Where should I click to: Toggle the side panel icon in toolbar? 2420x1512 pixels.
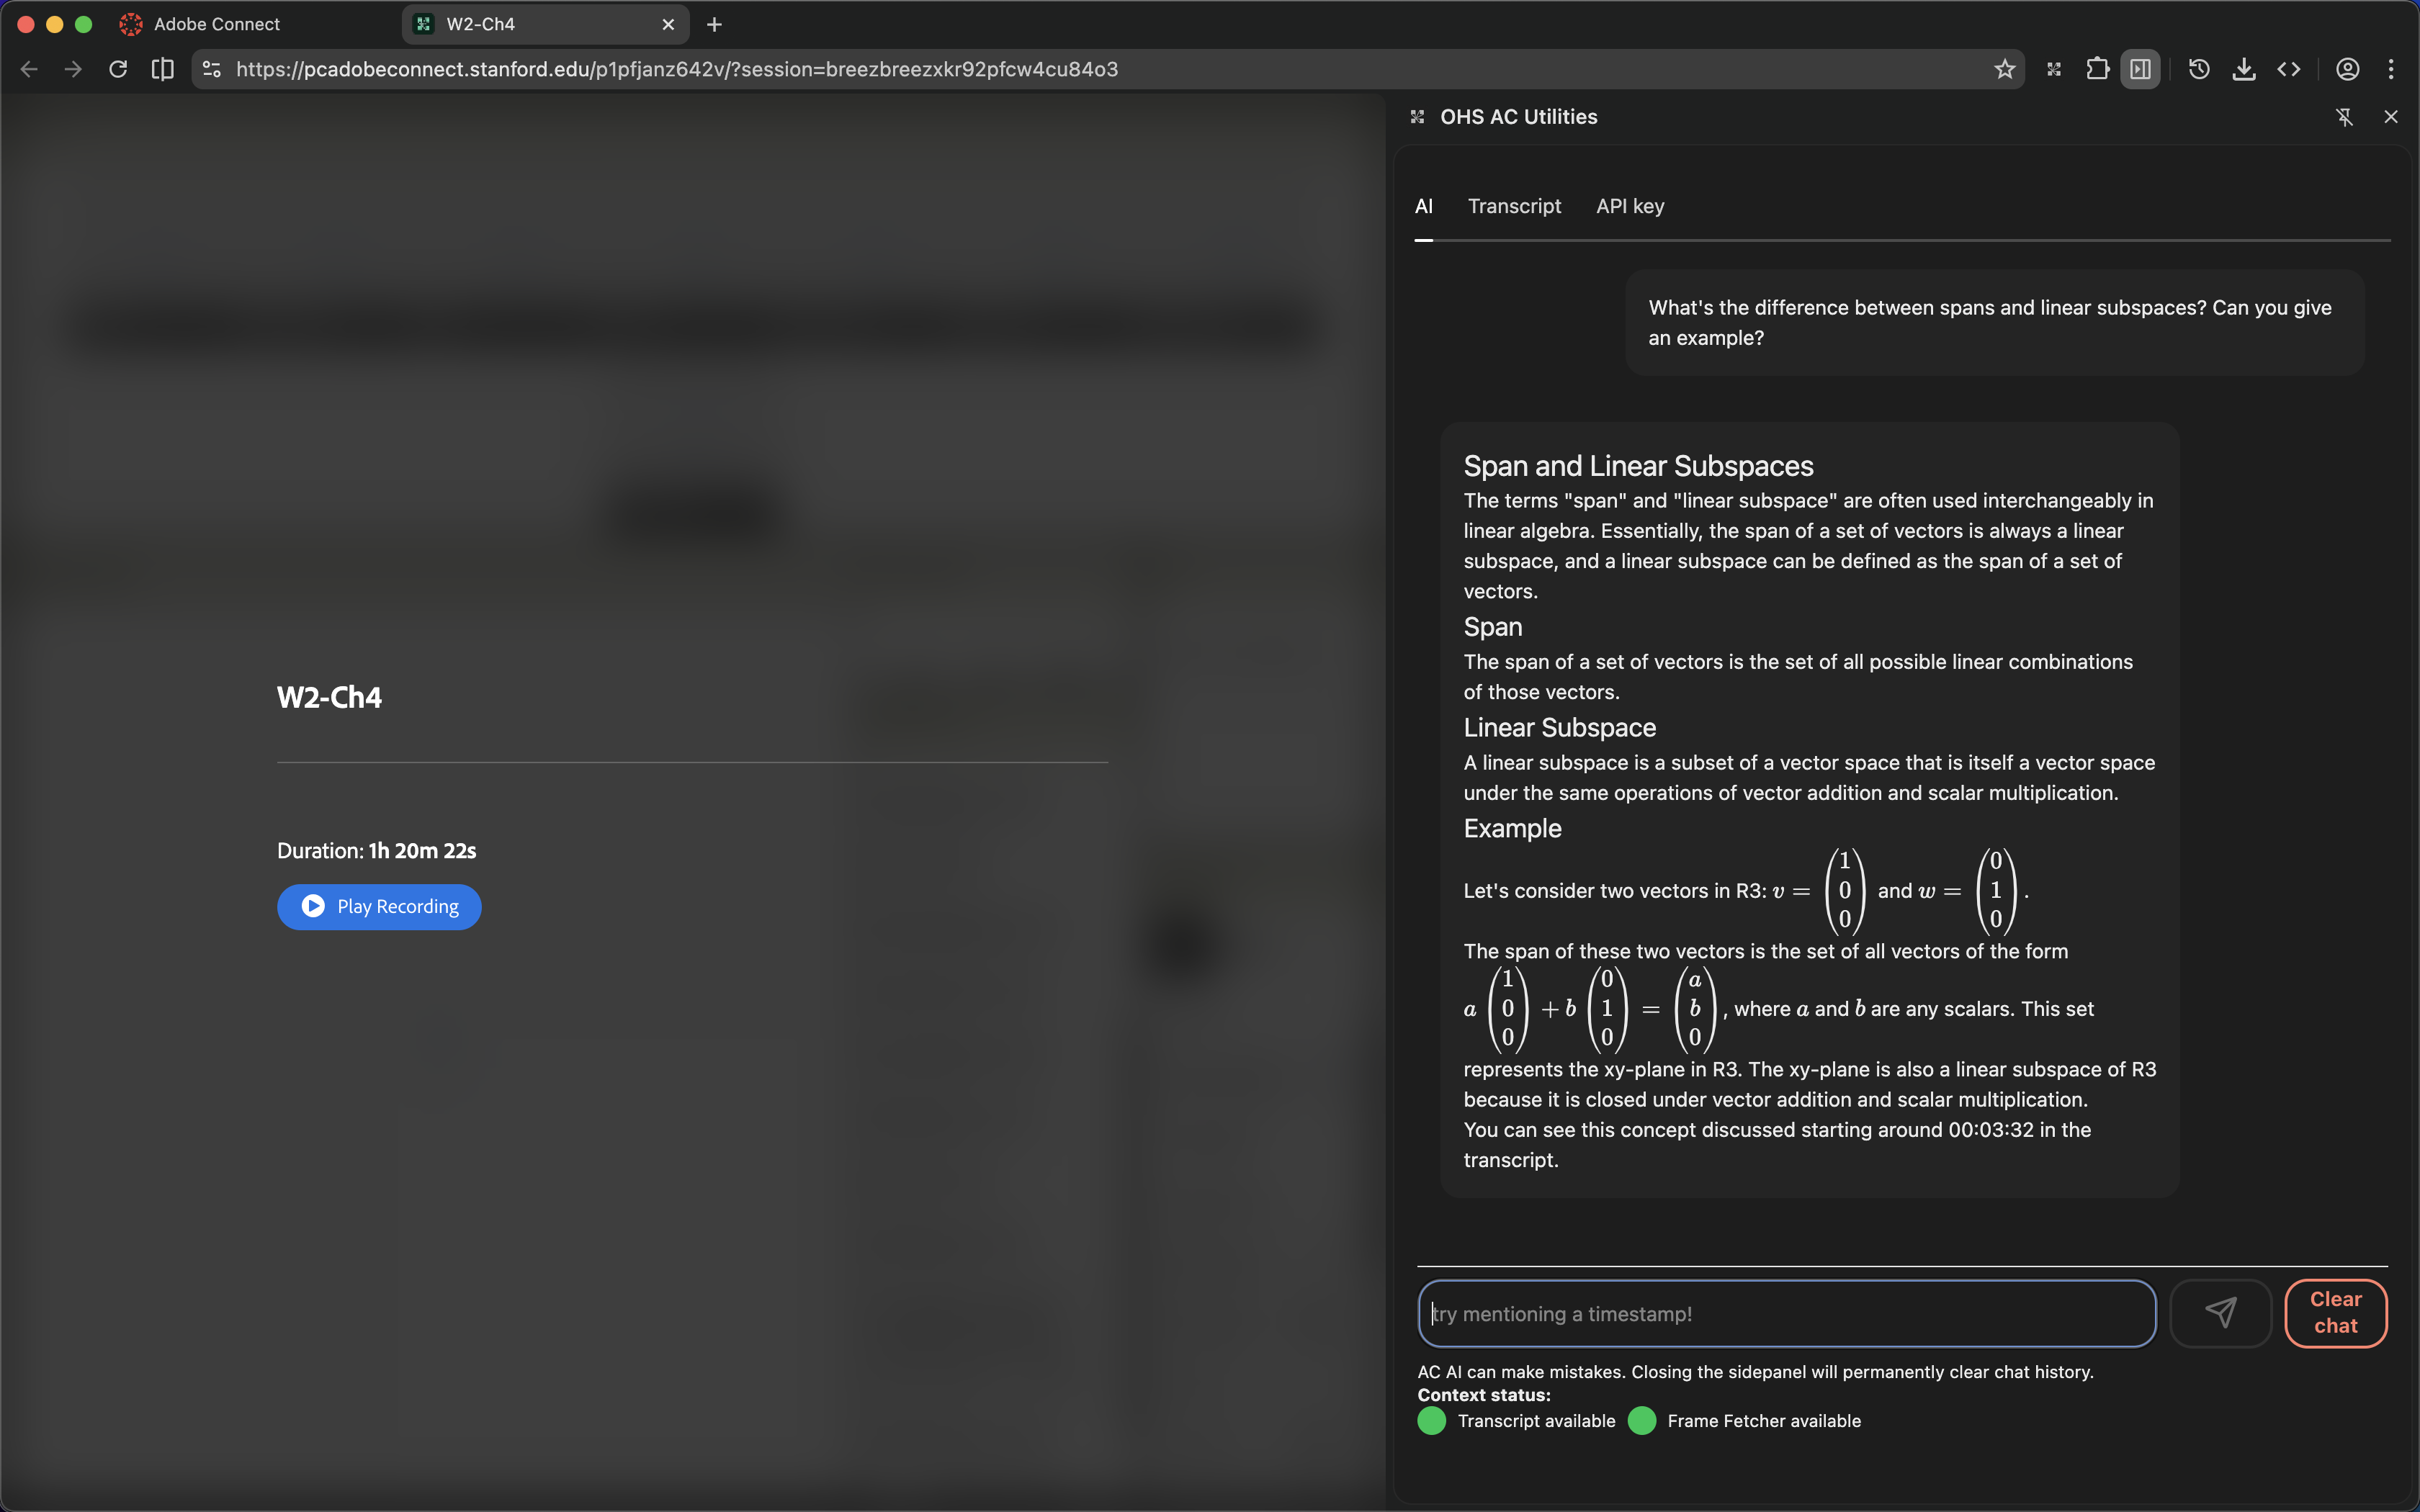pyautogui.click(x=2139, y=68)
